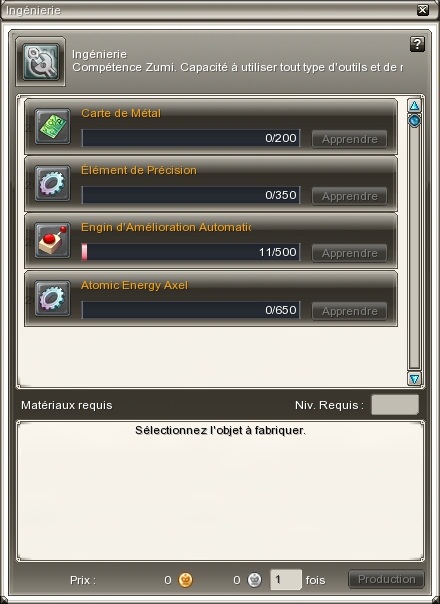The height and width of the screenshot is (604, 440).
Task: Click Apprendre for Élément de Précision
Action: click(349, 196)
